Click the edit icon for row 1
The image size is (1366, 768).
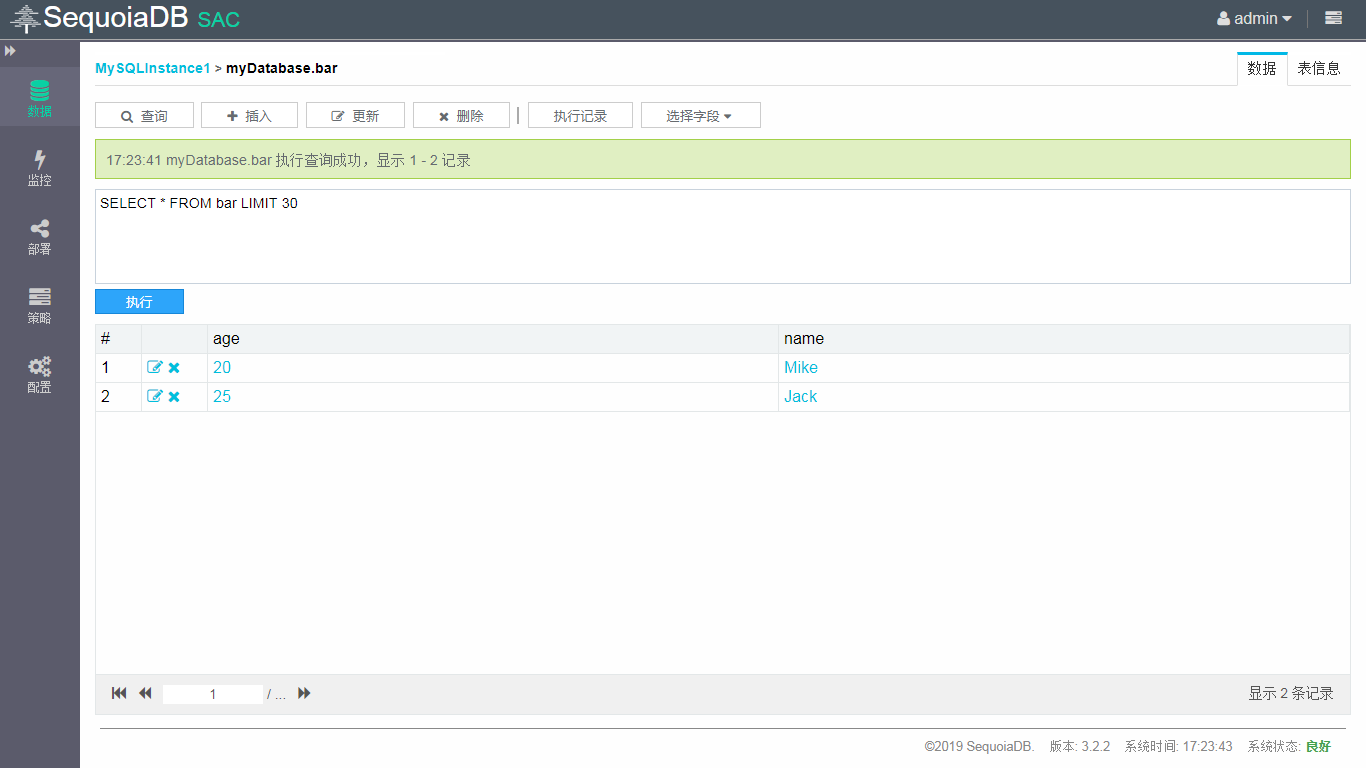[x=154, y=368]
